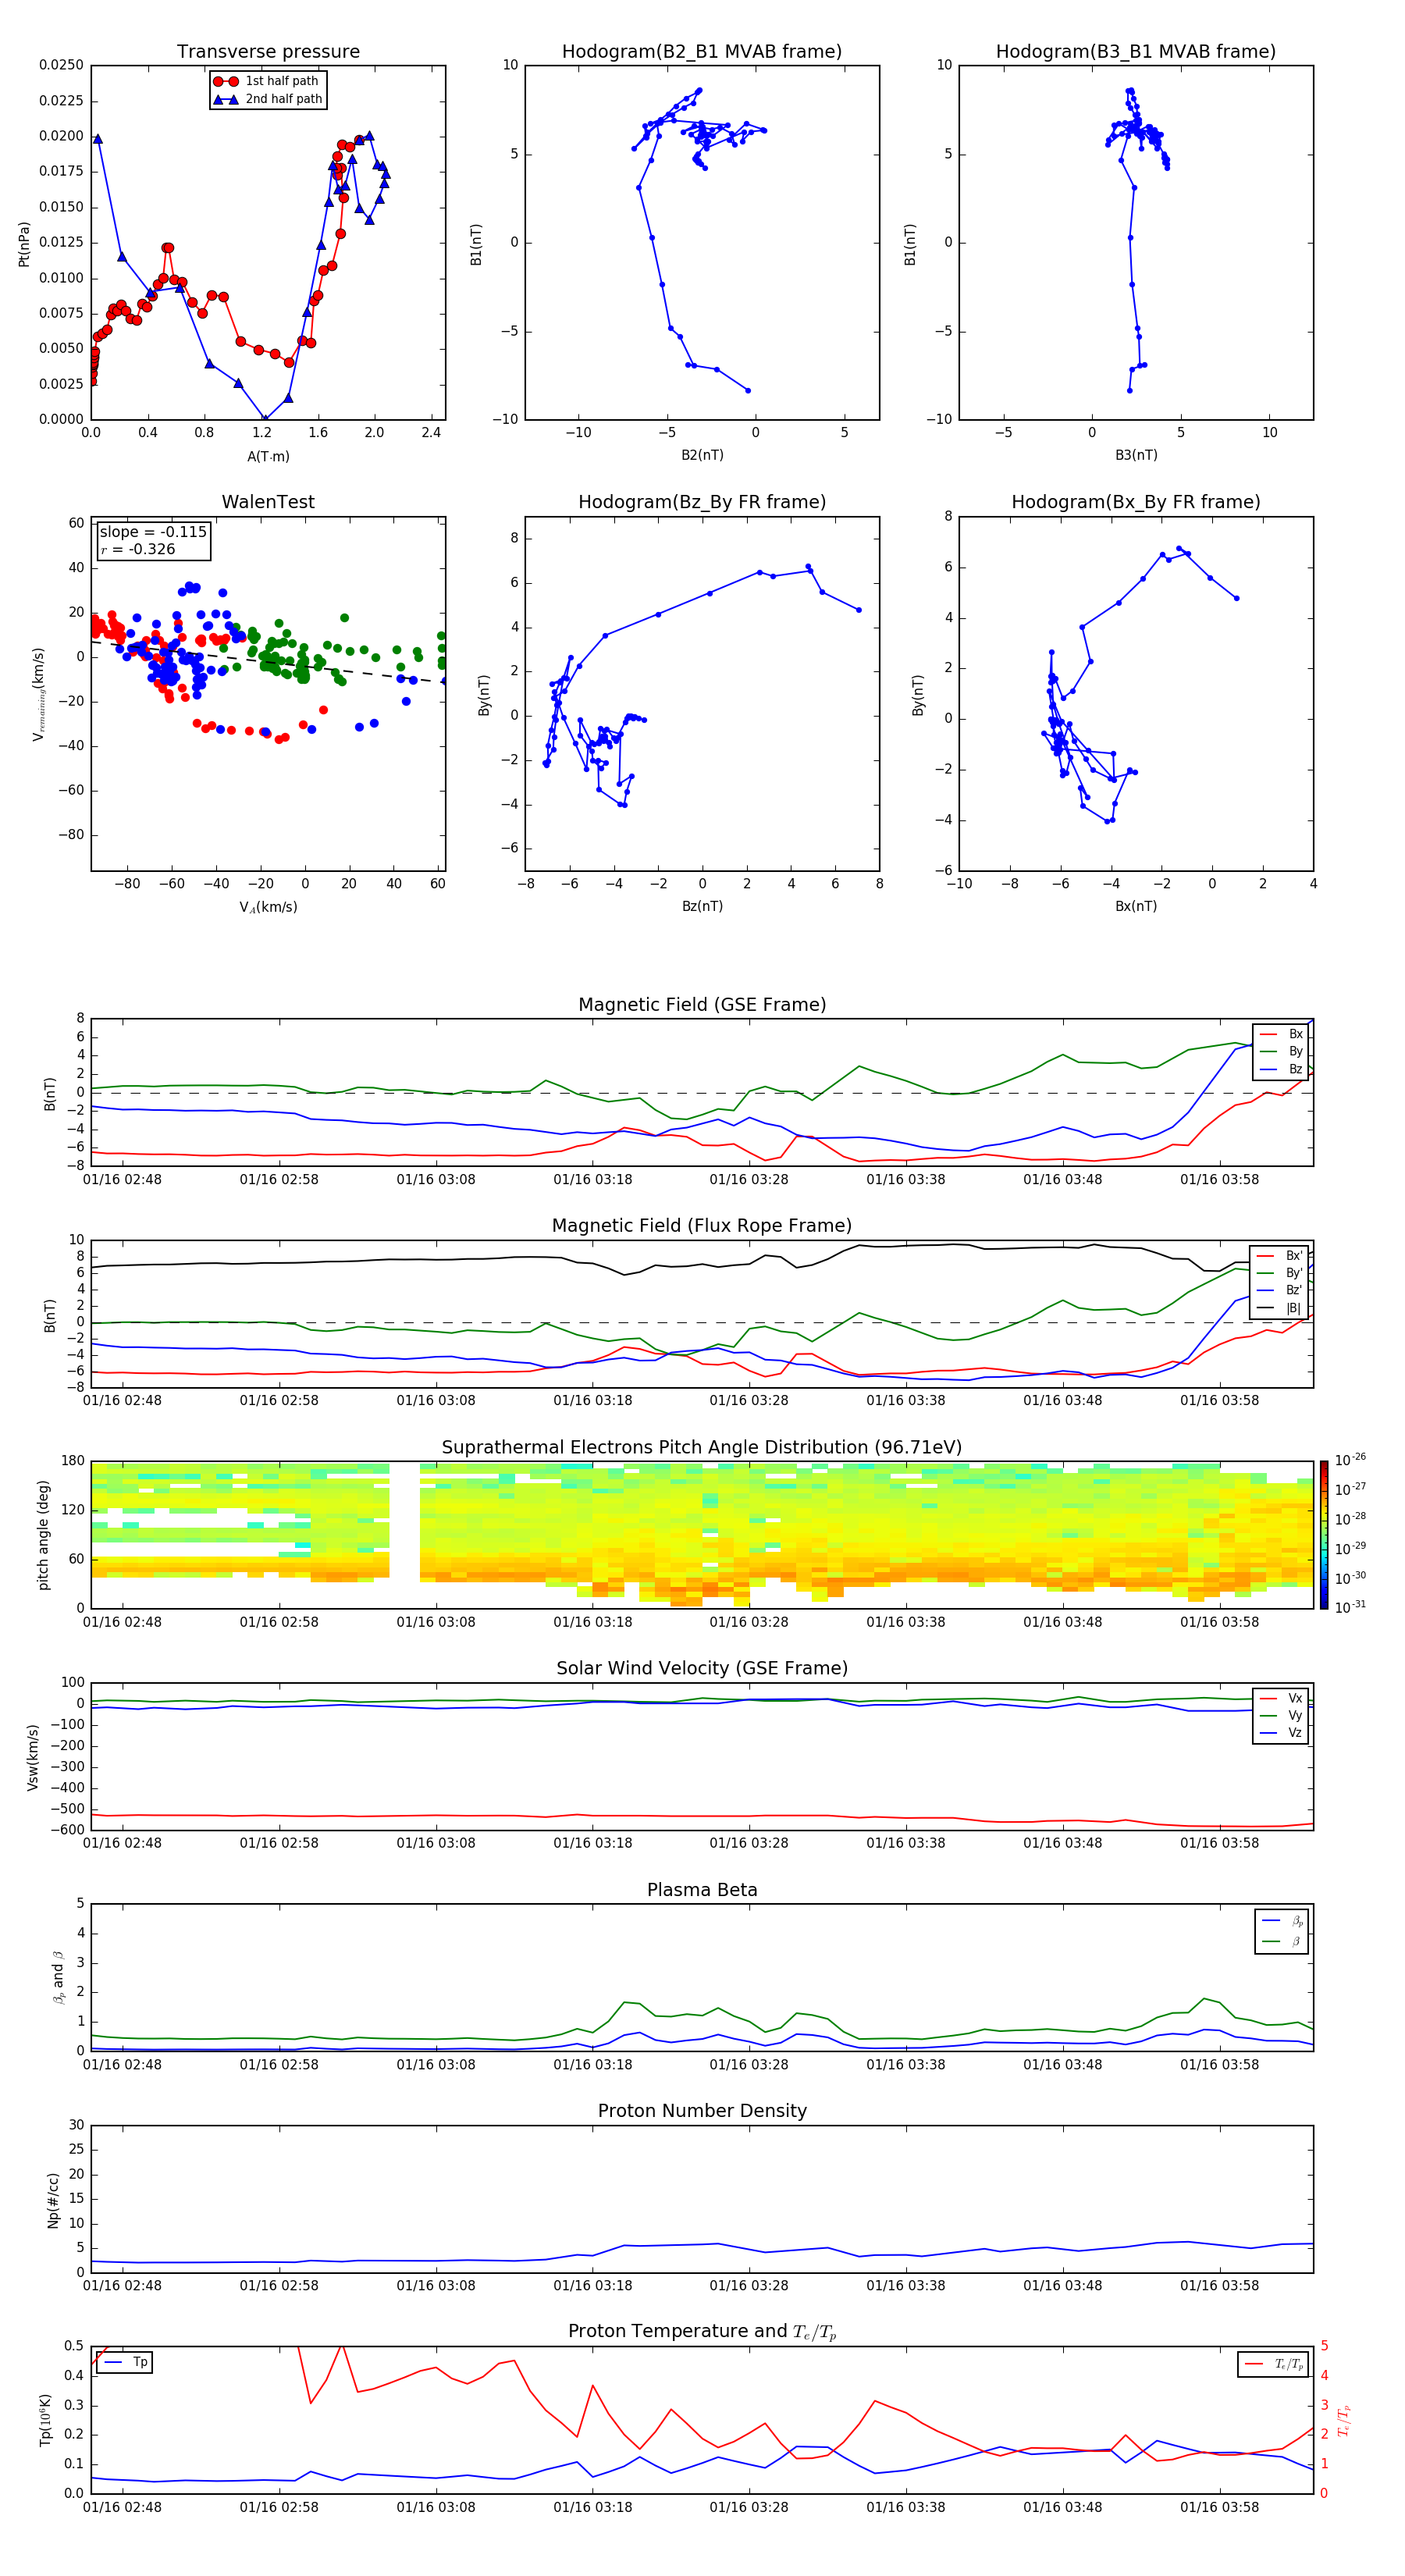The height and width of the screenshot is (2576, 1405).
Task: Click the Hodogram(B3_B1 MVAB frame) title
Action: click(x=1136, y=52)
